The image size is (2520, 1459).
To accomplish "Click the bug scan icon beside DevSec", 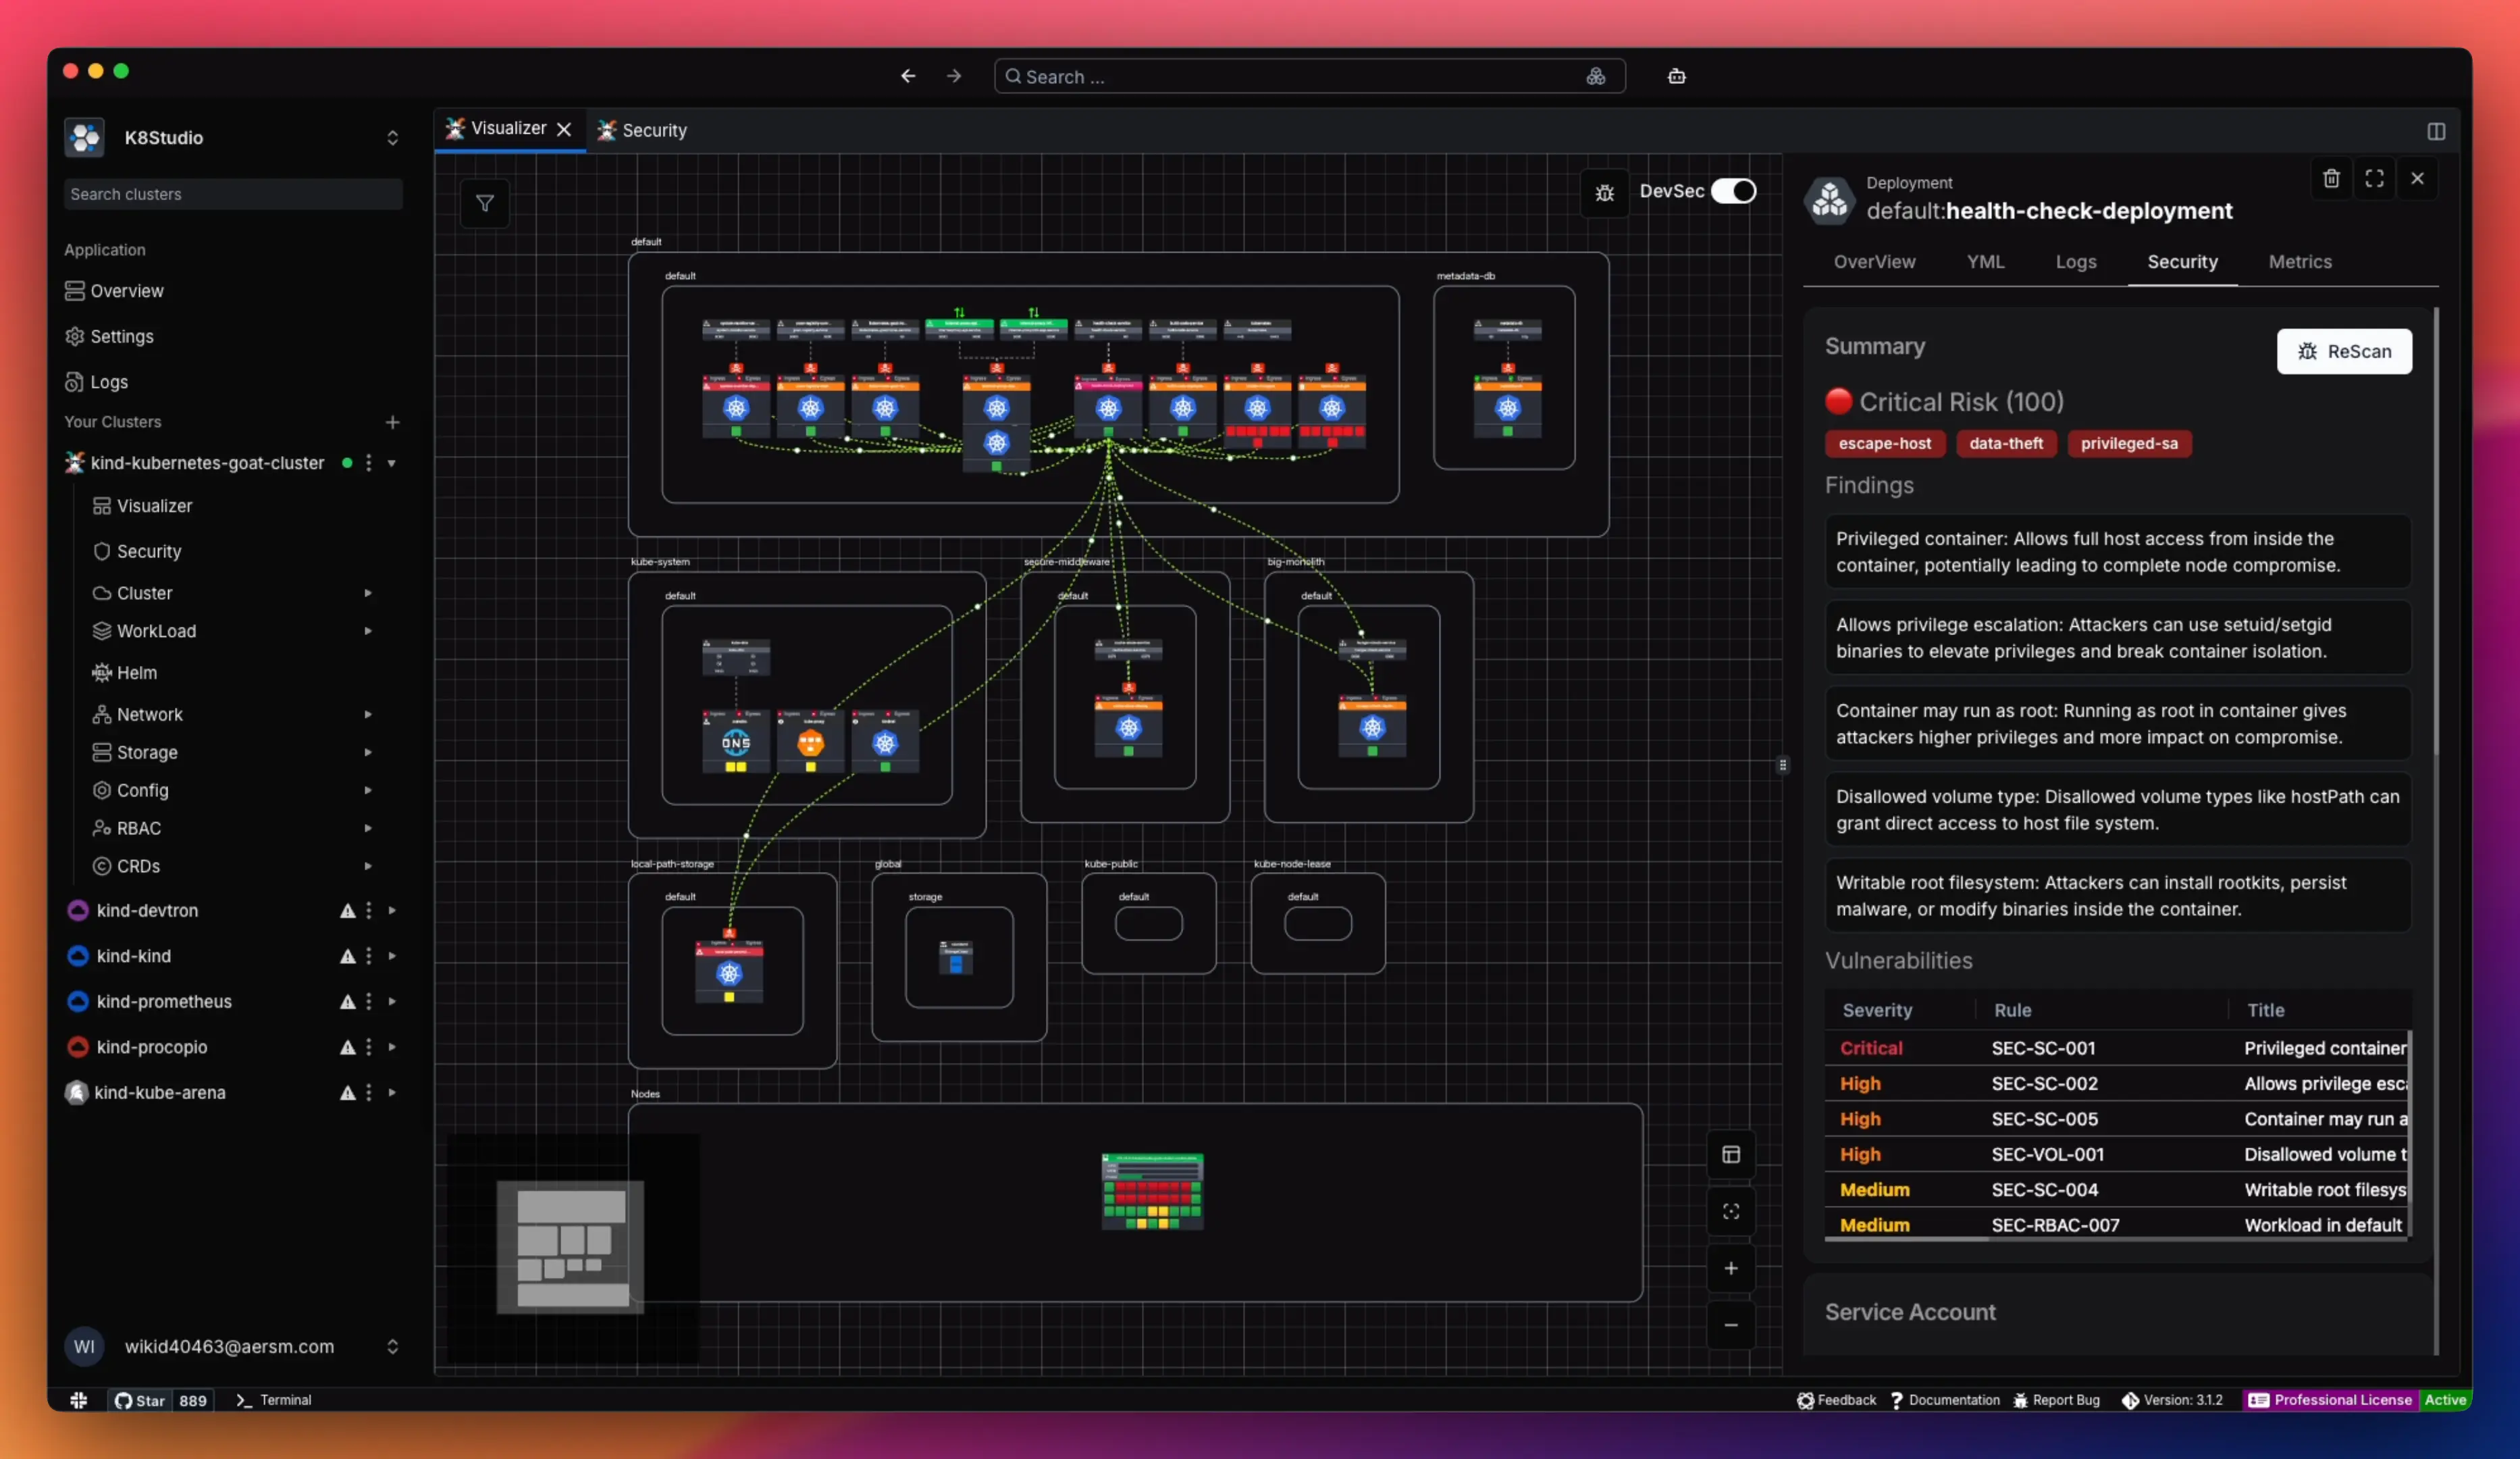I will [1604, 192].
